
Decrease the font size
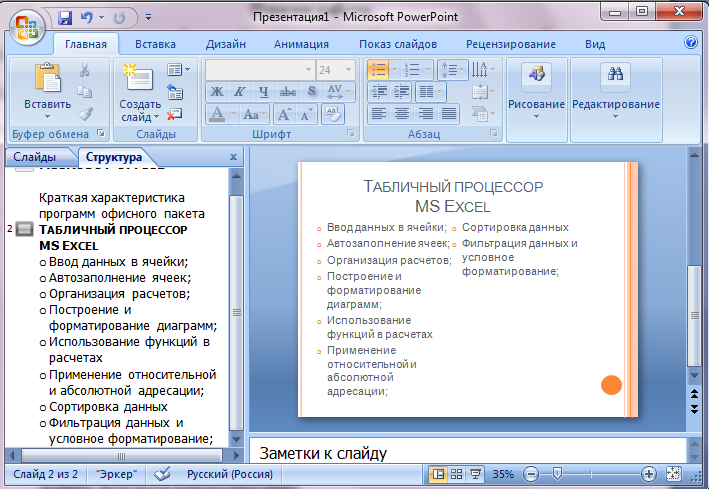pos(306,114)
